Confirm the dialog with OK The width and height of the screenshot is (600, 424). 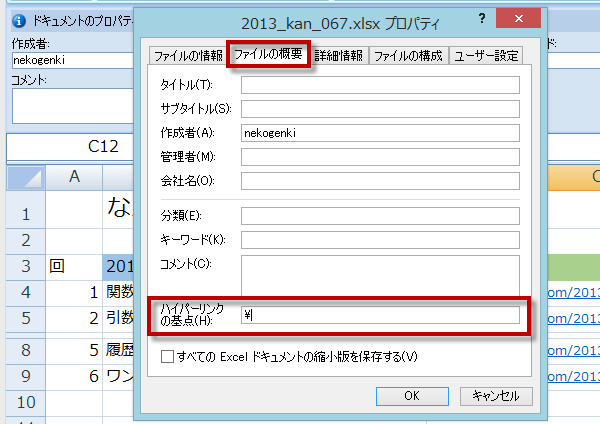tap(412, 396)
